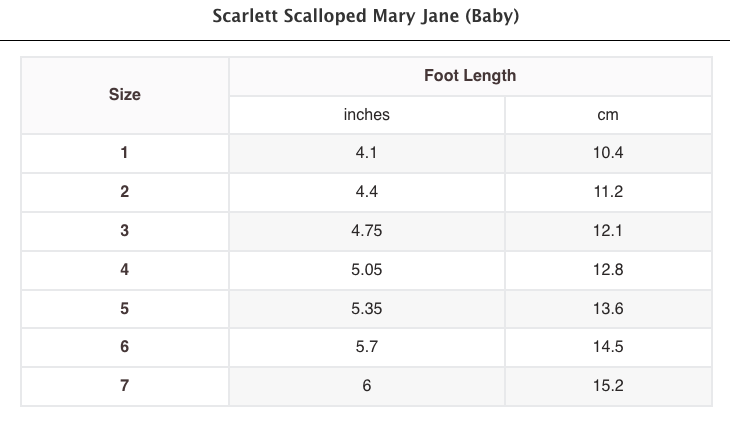This screenshot has height=431, width=730.
Task: Click the 12.8 cm cell
Action: (x=608, y=269)
